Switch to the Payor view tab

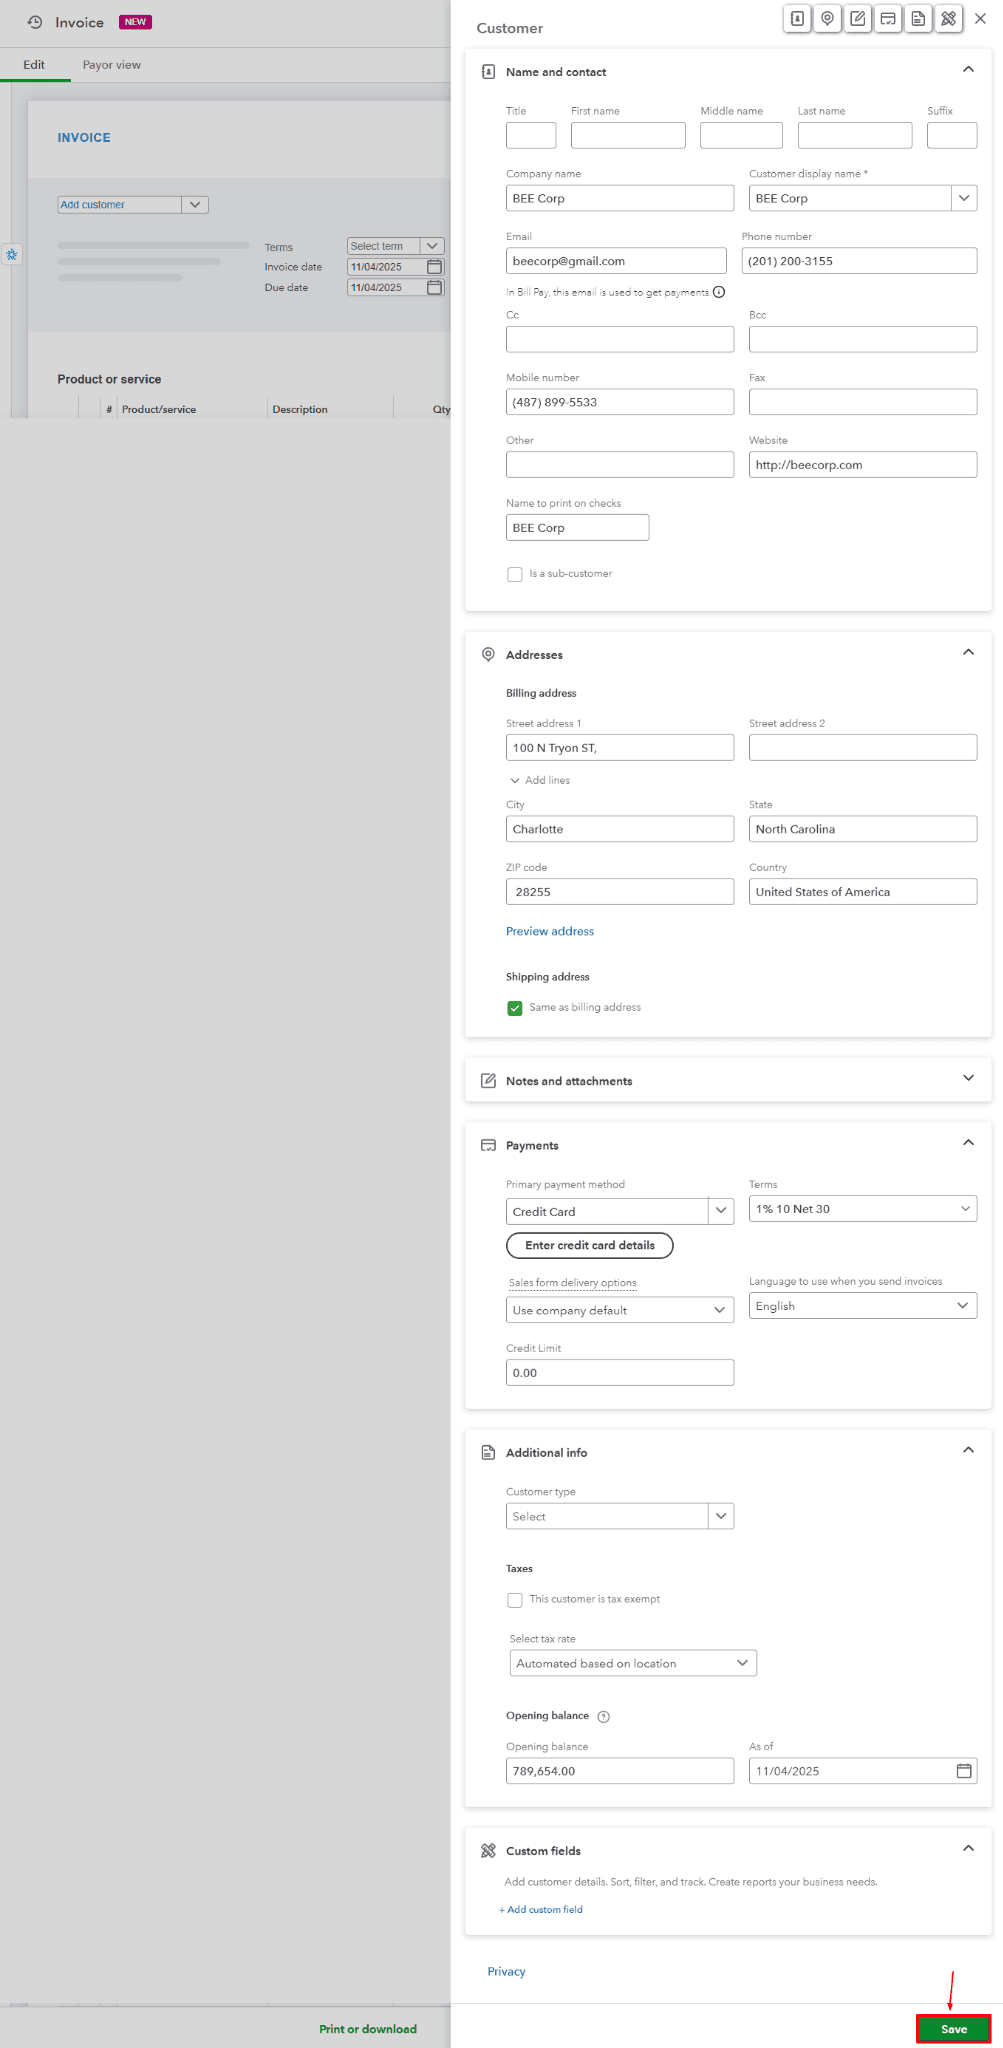112,65
